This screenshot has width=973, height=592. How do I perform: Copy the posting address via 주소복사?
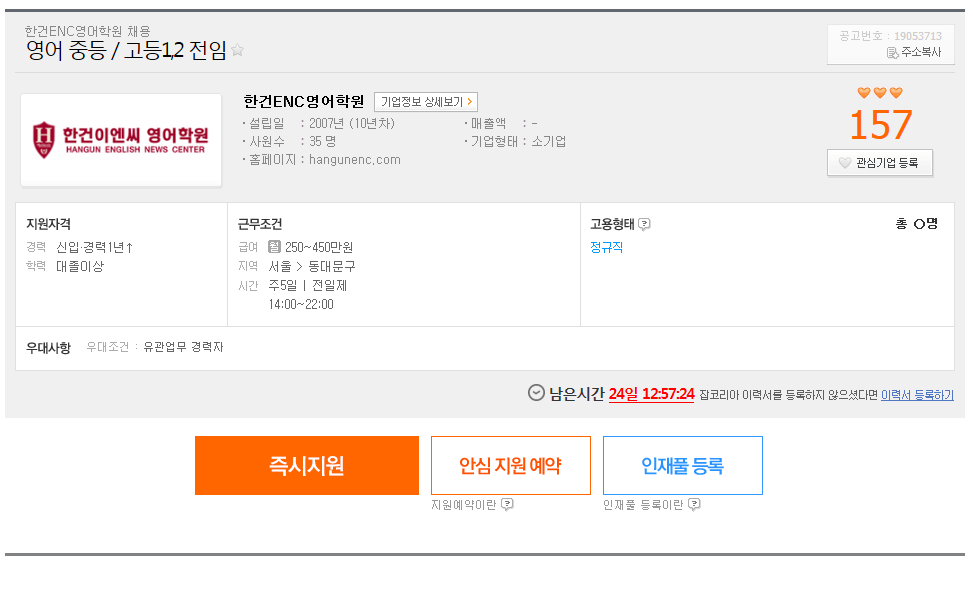pyautogui.click(x=914, y=52)
